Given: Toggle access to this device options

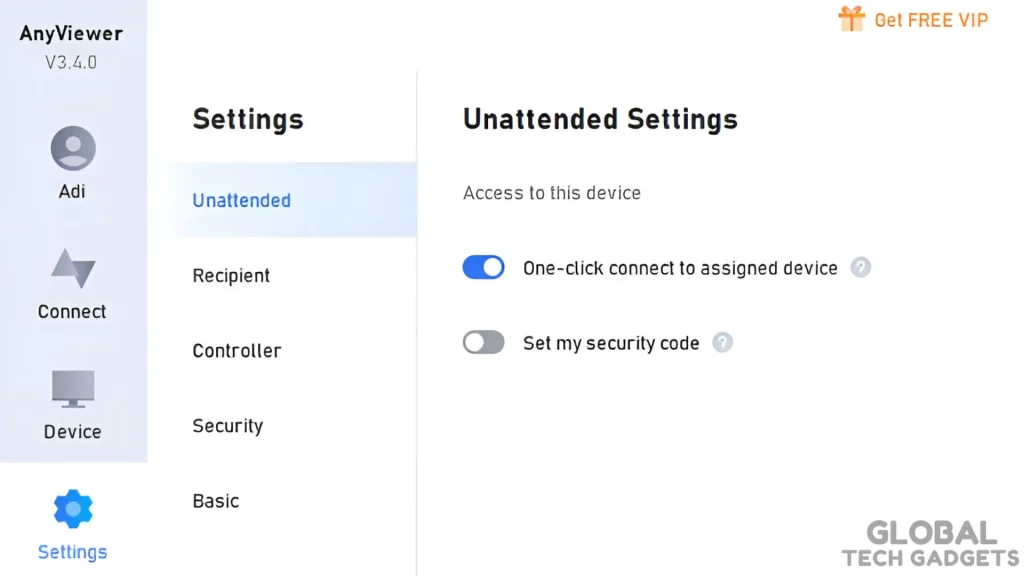Looking at the screenshot, I should pyautogui.click(x=551, y=193).
